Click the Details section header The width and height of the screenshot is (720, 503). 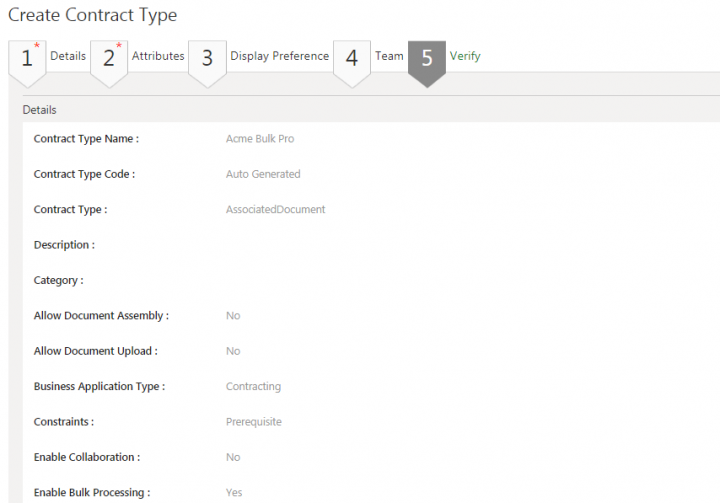pos(39,110)
